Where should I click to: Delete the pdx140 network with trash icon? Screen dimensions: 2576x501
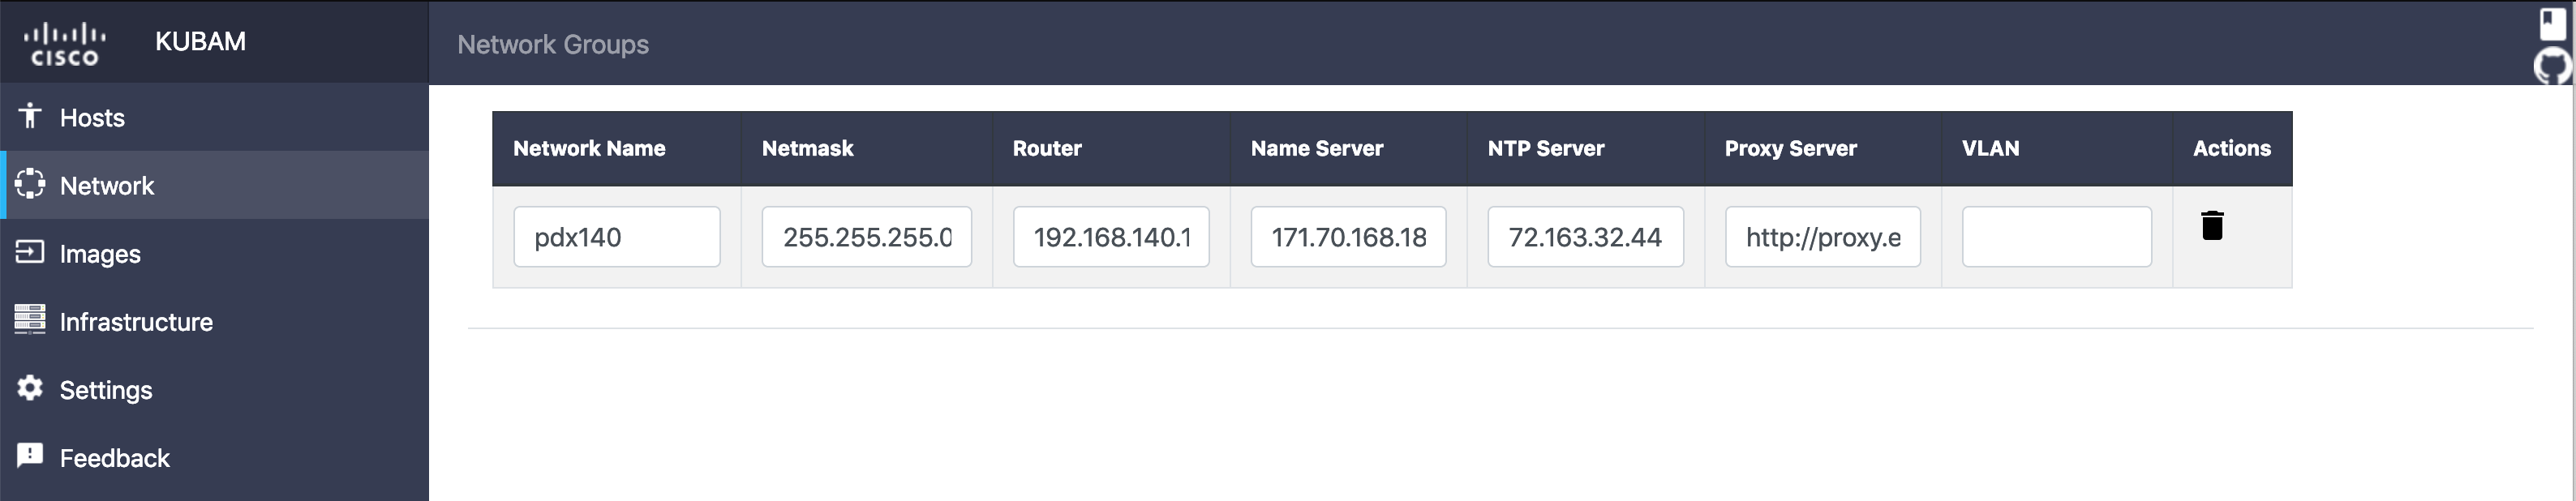tap(2212, 226)
